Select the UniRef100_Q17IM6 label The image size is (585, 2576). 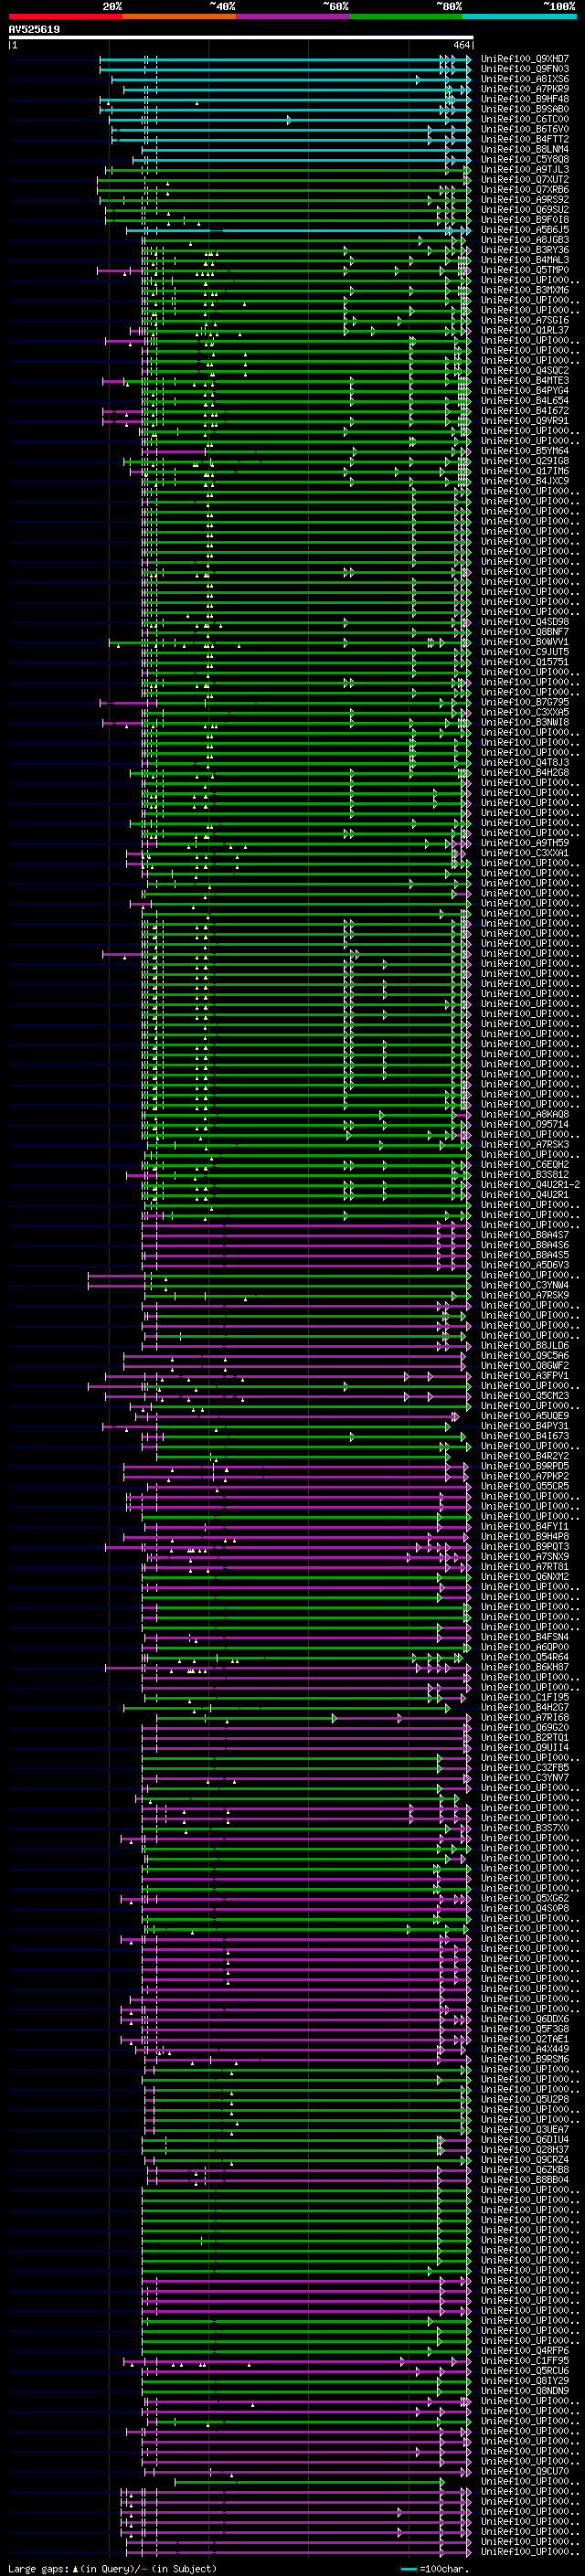coord(525,471)
